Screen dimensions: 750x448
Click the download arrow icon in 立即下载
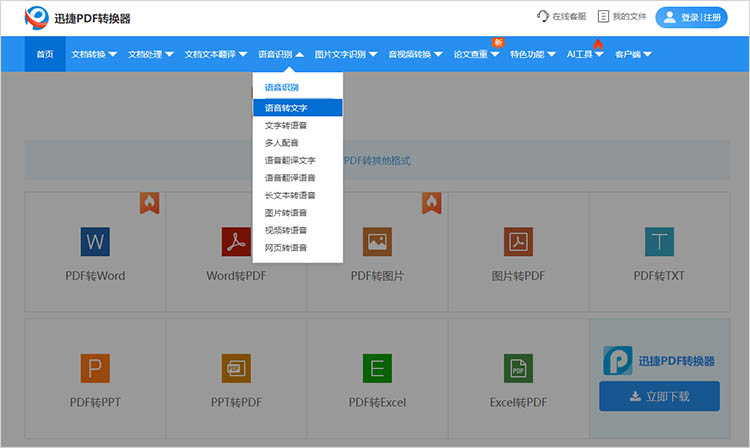point(635,396)
